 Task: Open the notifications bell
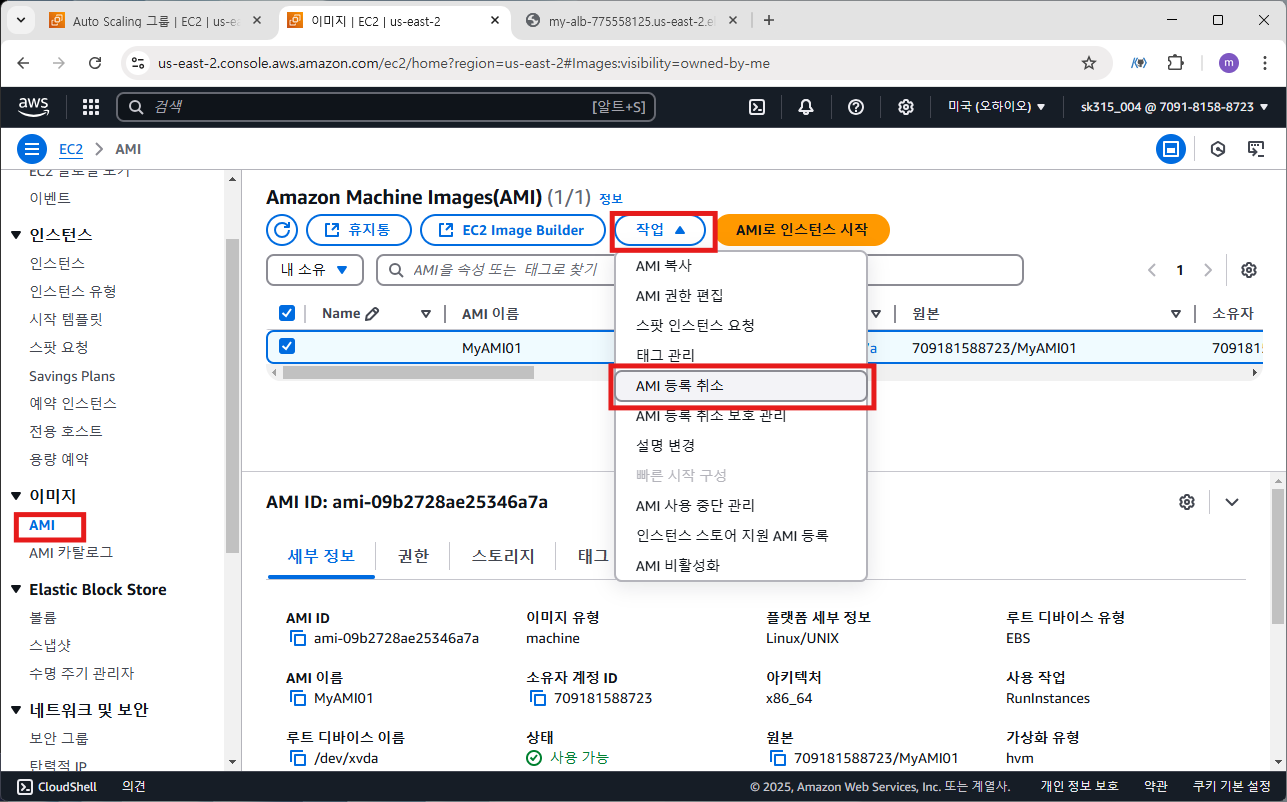[x=806, y=107]
